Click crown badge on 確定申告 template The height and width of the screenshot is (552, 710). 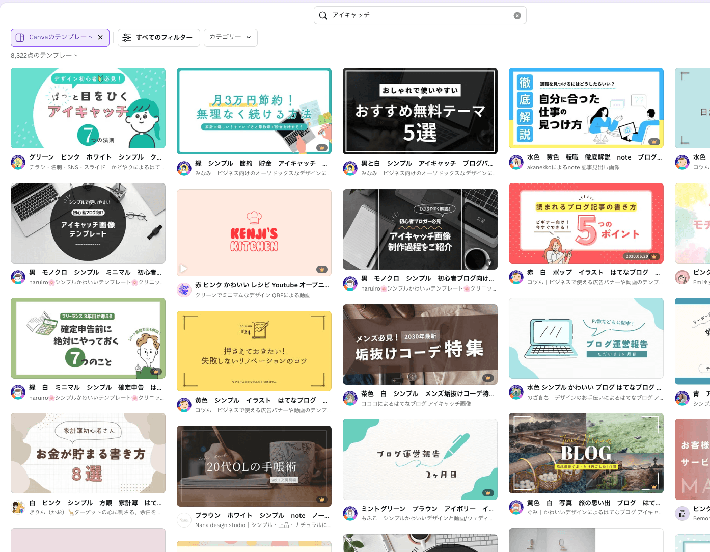[x=156, y=372]
